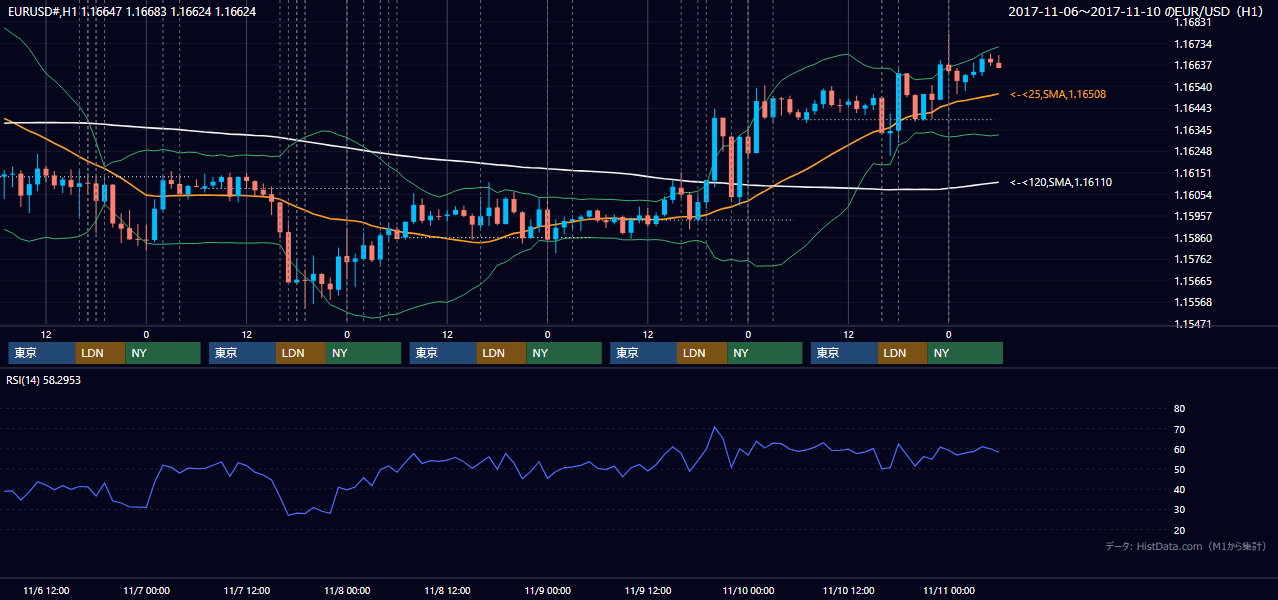Click price axis label 1.15665
Viewport: 1278px width, 600px height.
pyautogui.click(x=1193, y=281)
